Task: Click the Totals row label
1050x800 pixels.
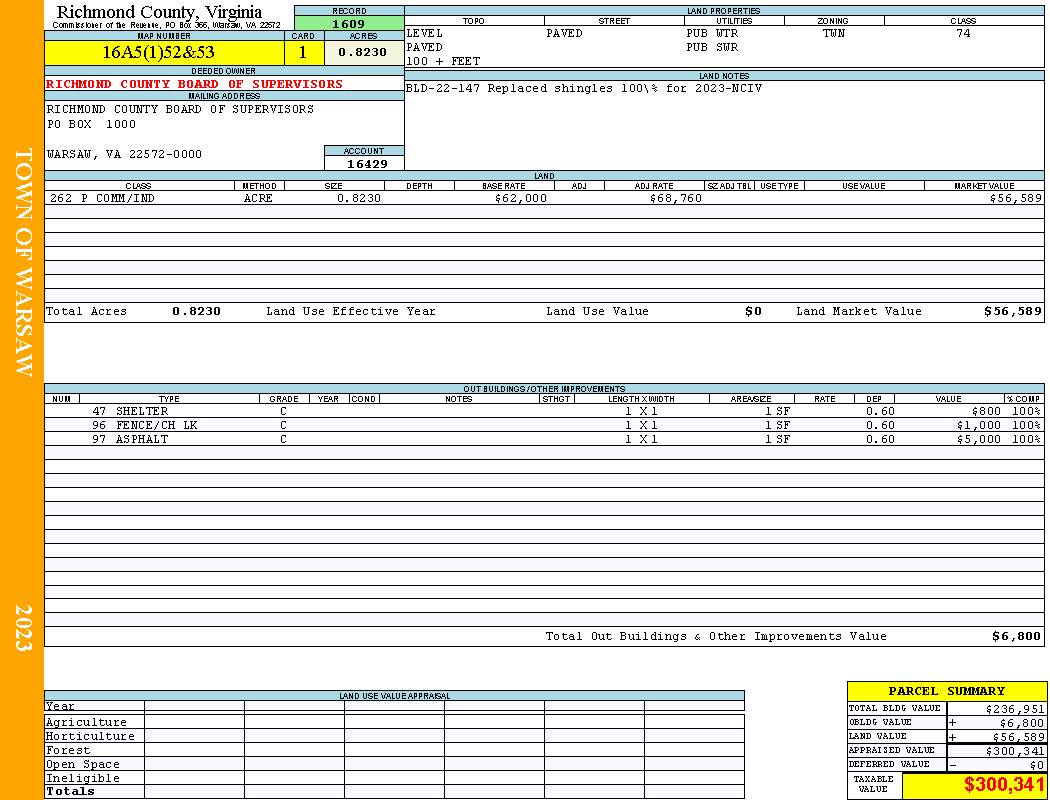Action: click(x=70, y=791)
